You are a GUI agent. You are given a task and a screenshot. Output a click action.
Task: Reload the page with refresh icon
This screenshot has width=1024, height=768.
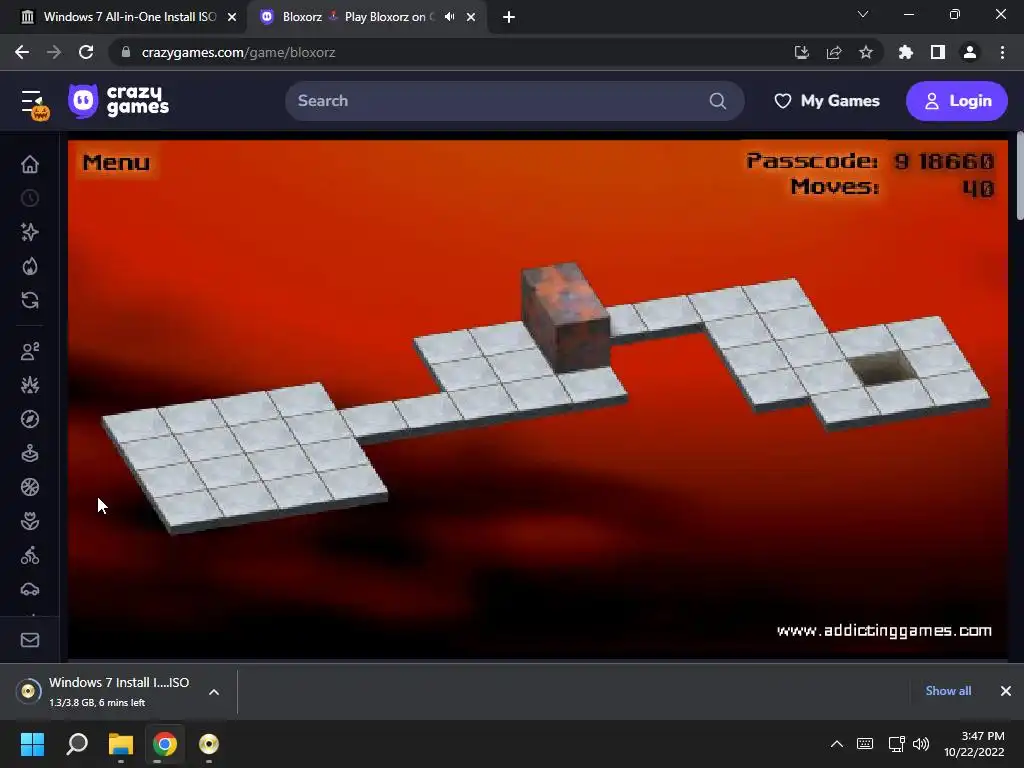[86, 52]
